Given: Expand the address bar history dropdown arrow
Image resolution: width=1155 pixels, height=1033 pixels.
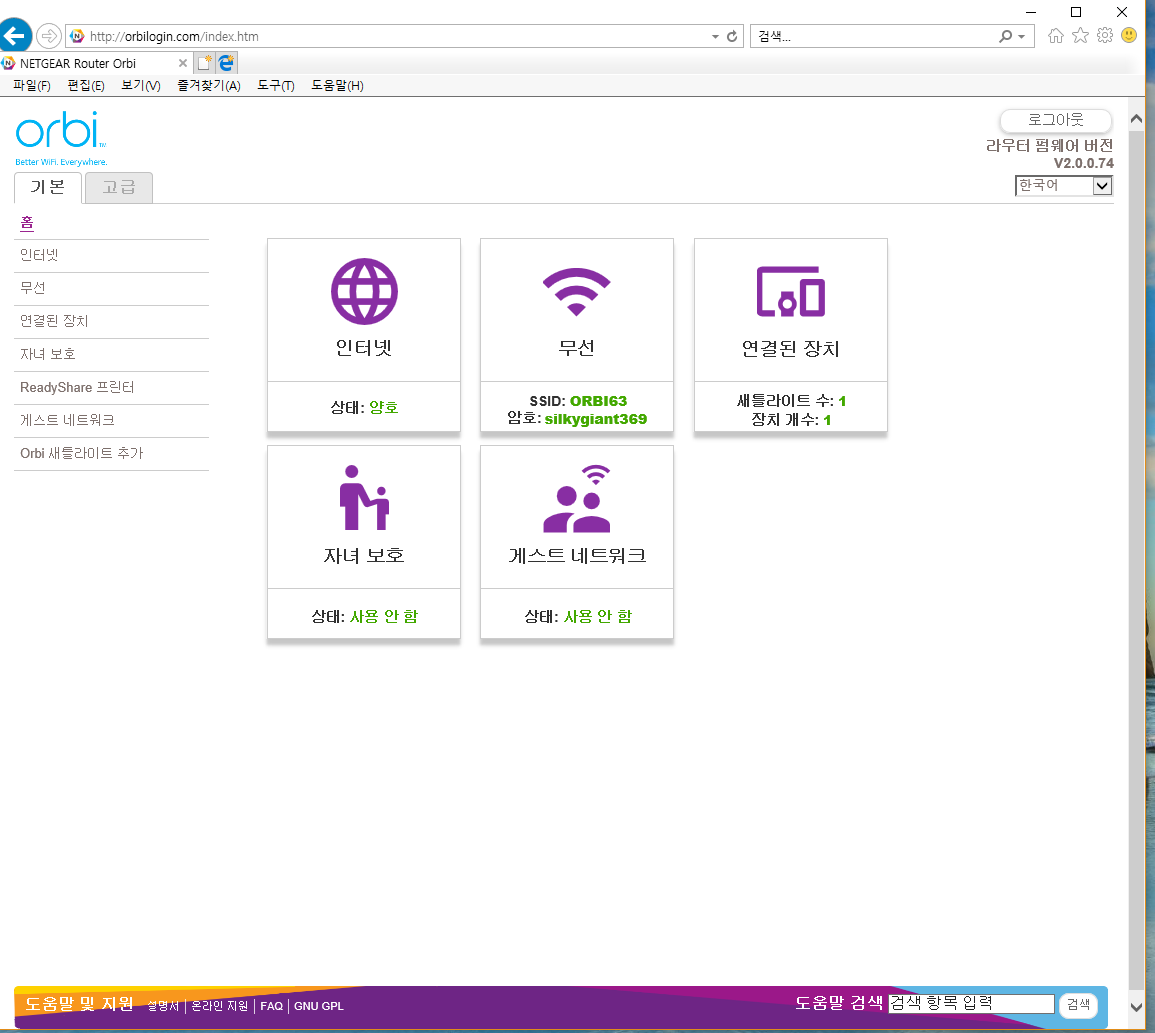Looking at the screenshot, I should click(x=715, y=36).
